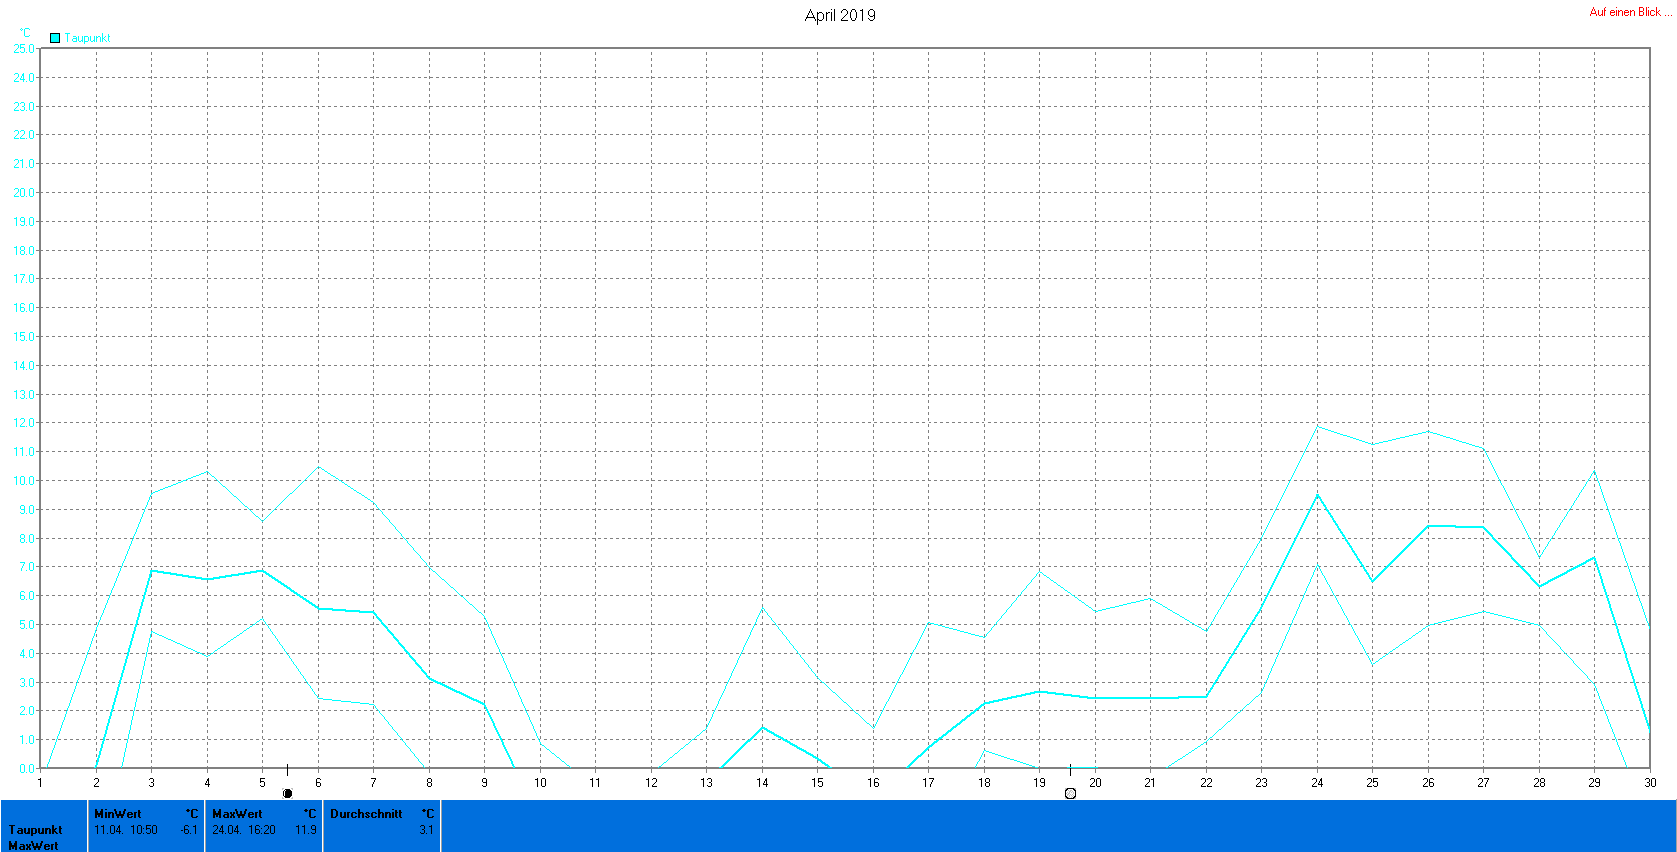This screenshot has width=1677, height=852.
Task: Click day 10 on the x-axis
Action: click(540, 783)
